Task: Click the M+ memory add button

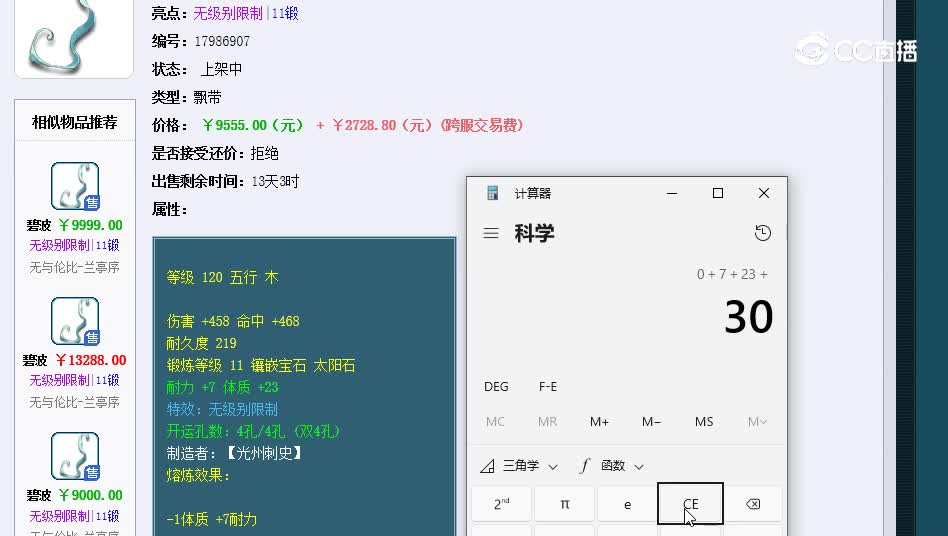Action: point(599,422)
